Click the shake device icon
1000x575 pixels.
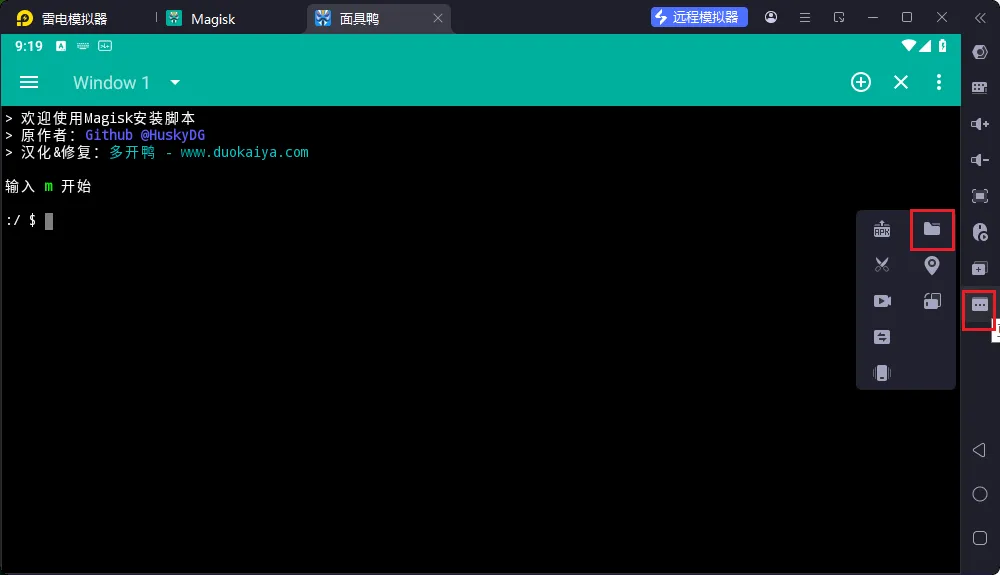(x=881, y=373)
